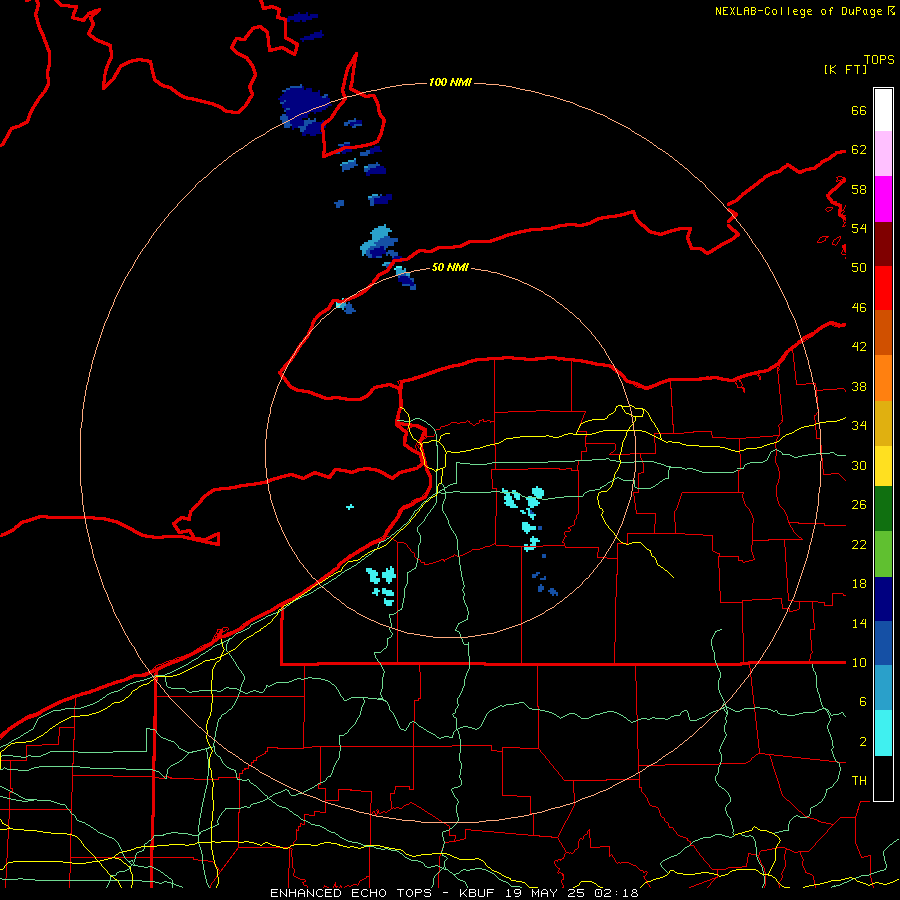Click the legend value 22
This screenshot has width=900, height=900.
pos(859,544)
